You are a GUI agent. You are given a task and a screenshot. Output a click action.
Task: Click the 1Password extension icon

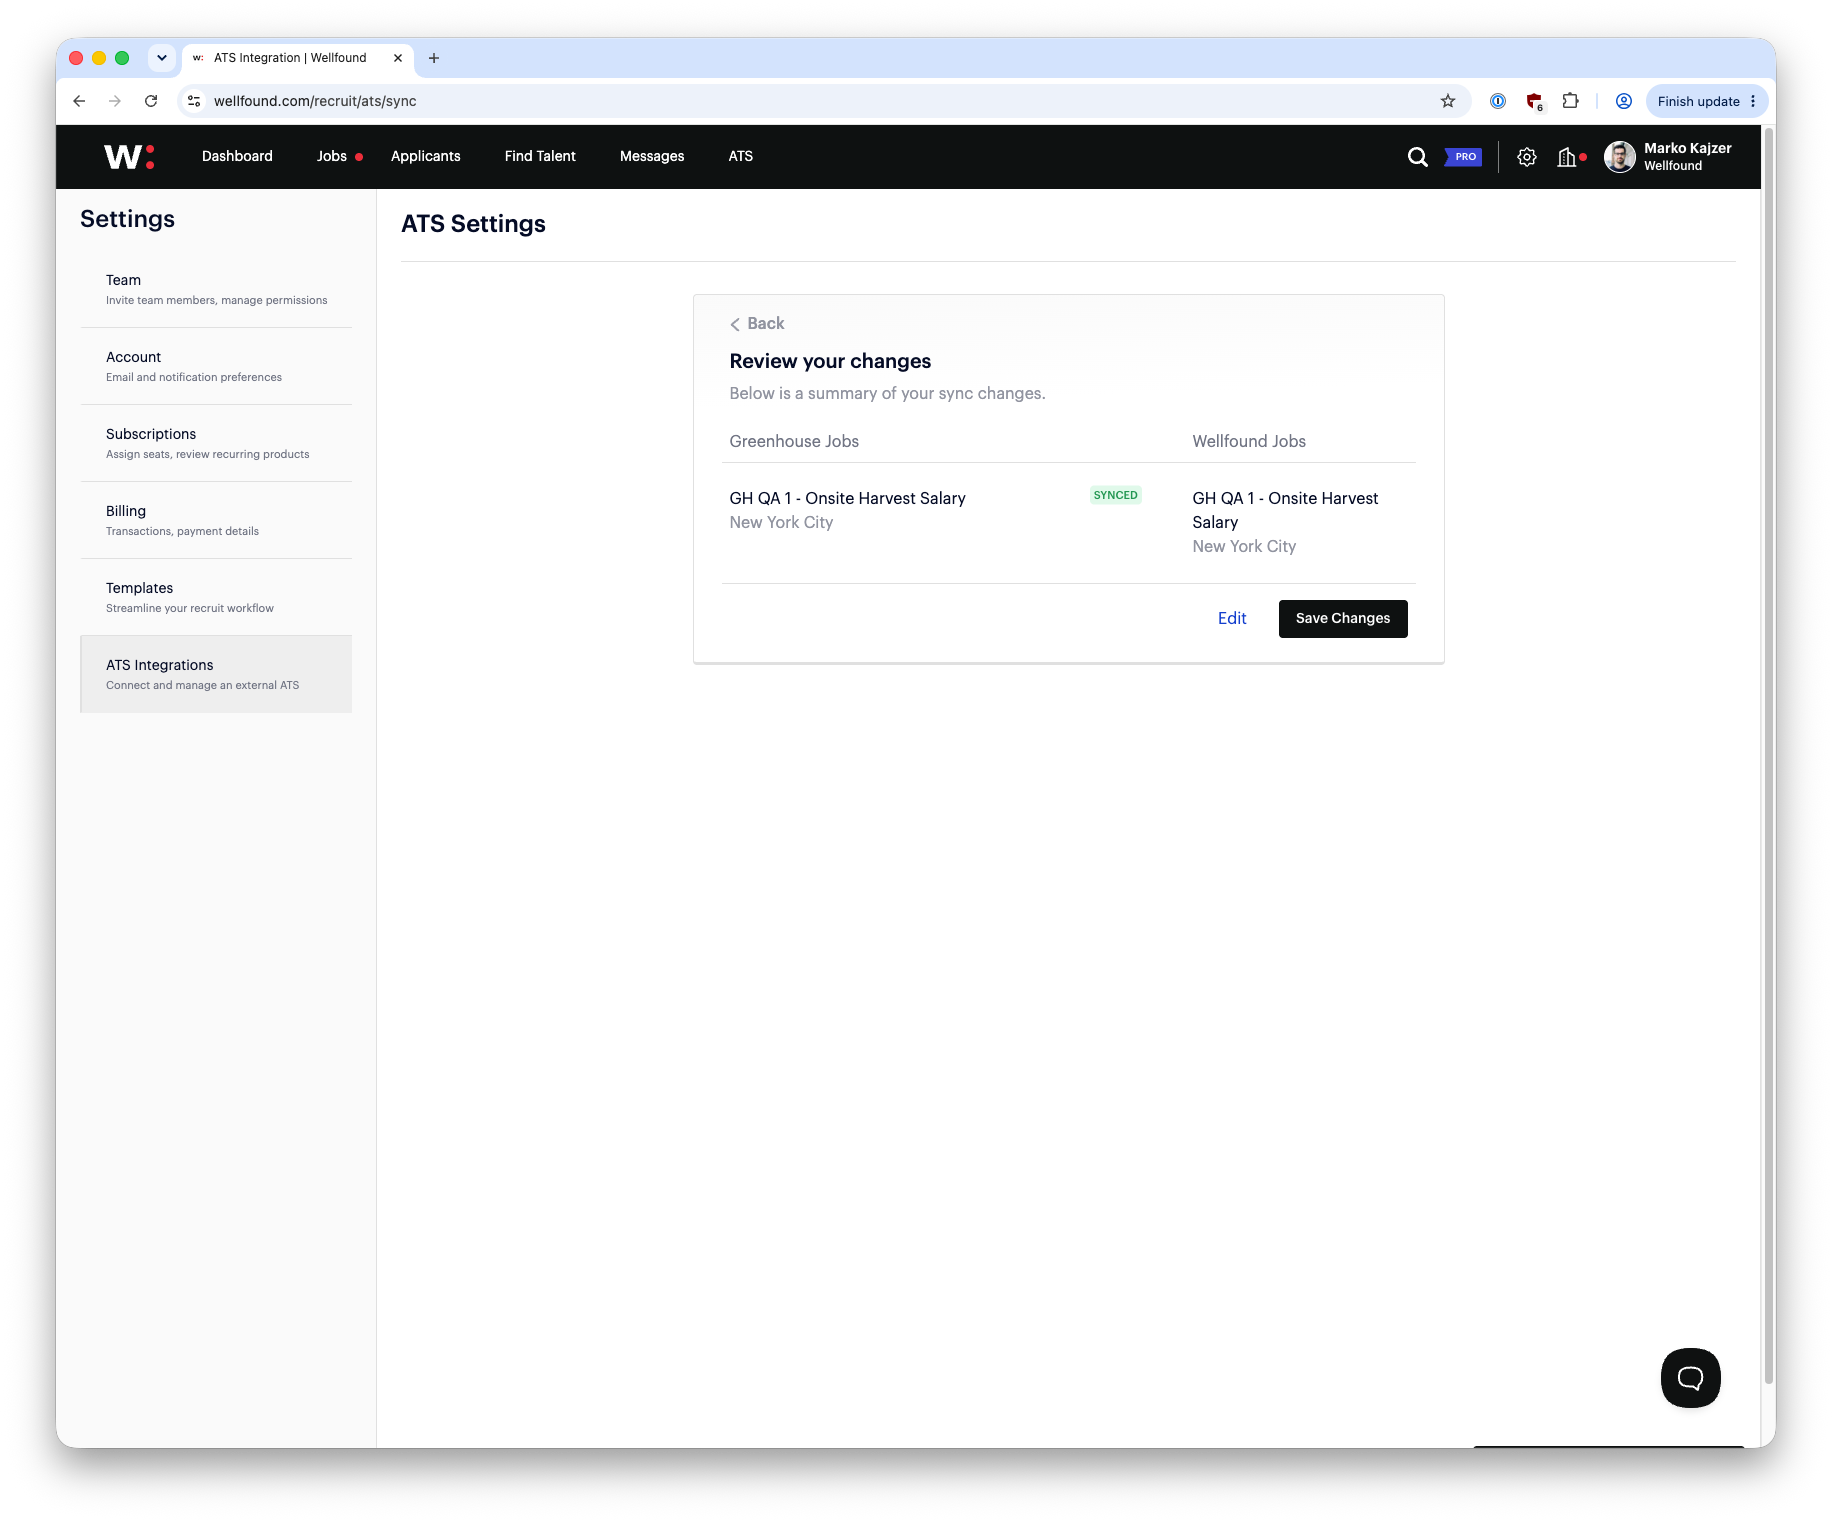pos(1497,101)
